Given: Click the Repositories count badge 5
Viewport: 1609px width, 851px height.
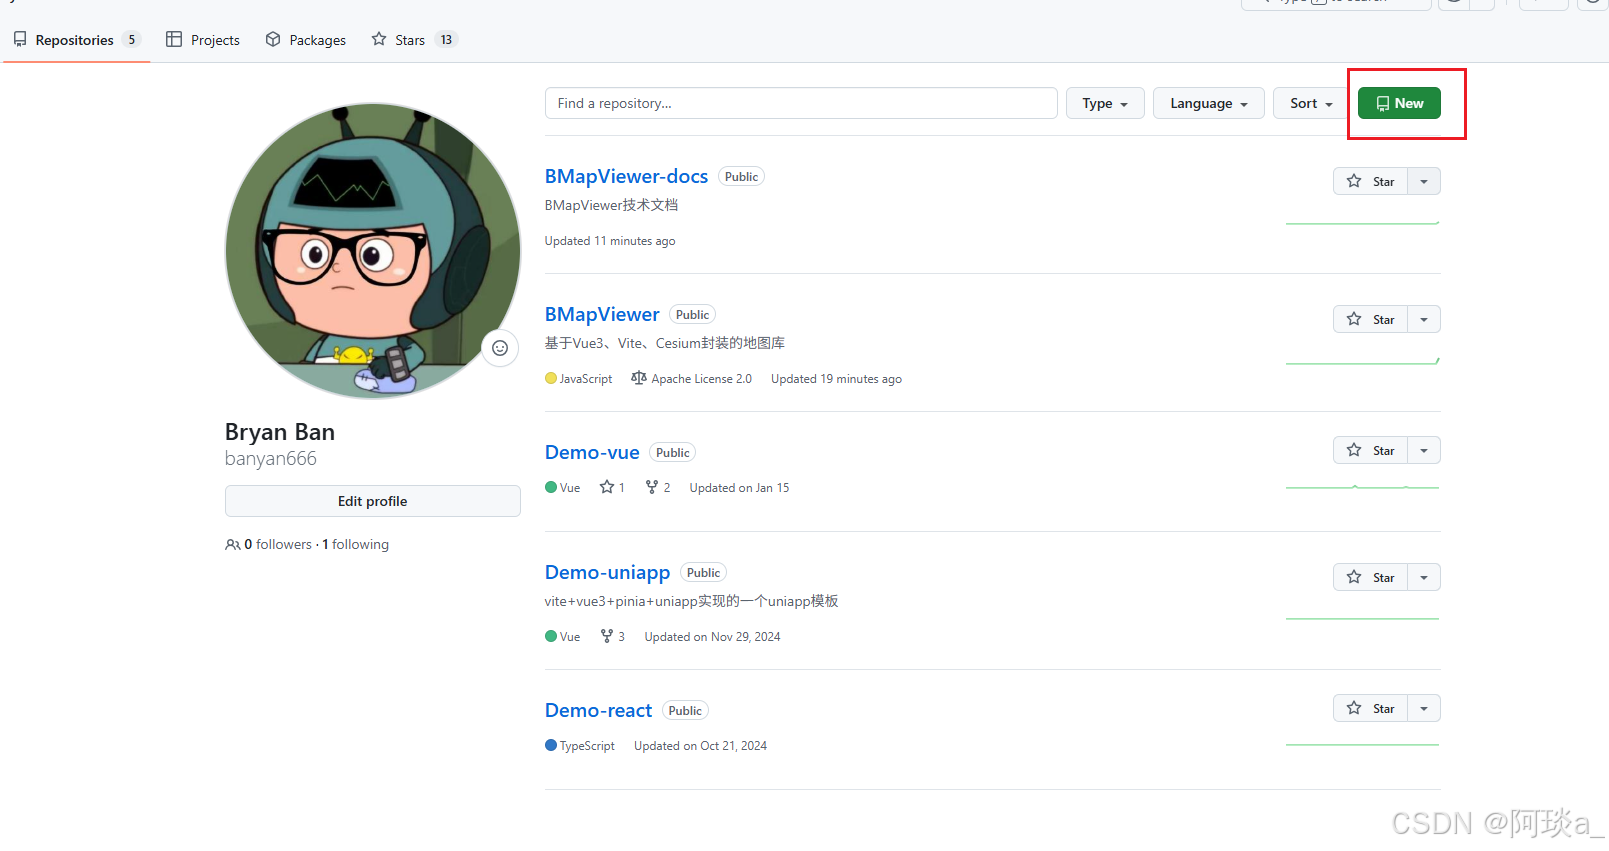Looking at the screenshot, I should point(131,40).
